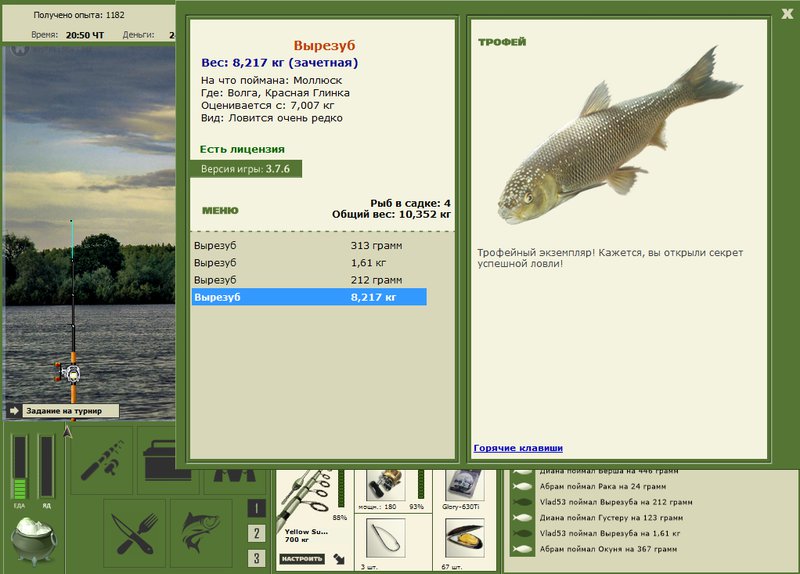Click the reel on the rod in the scene
Image resolution: width=800 pixels, height=574 pixels.
point(68,372)
